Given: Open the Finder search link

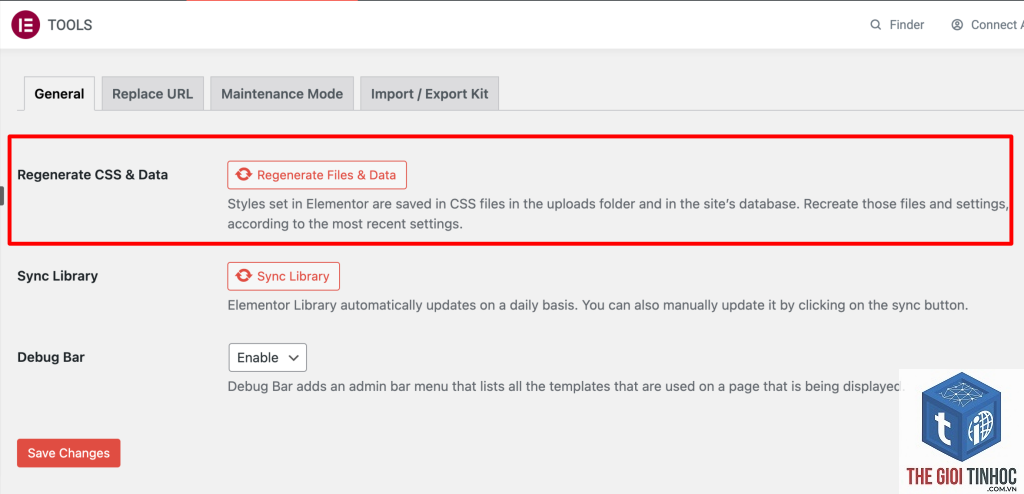Looking at the screenshot, I should coord(897,25).
